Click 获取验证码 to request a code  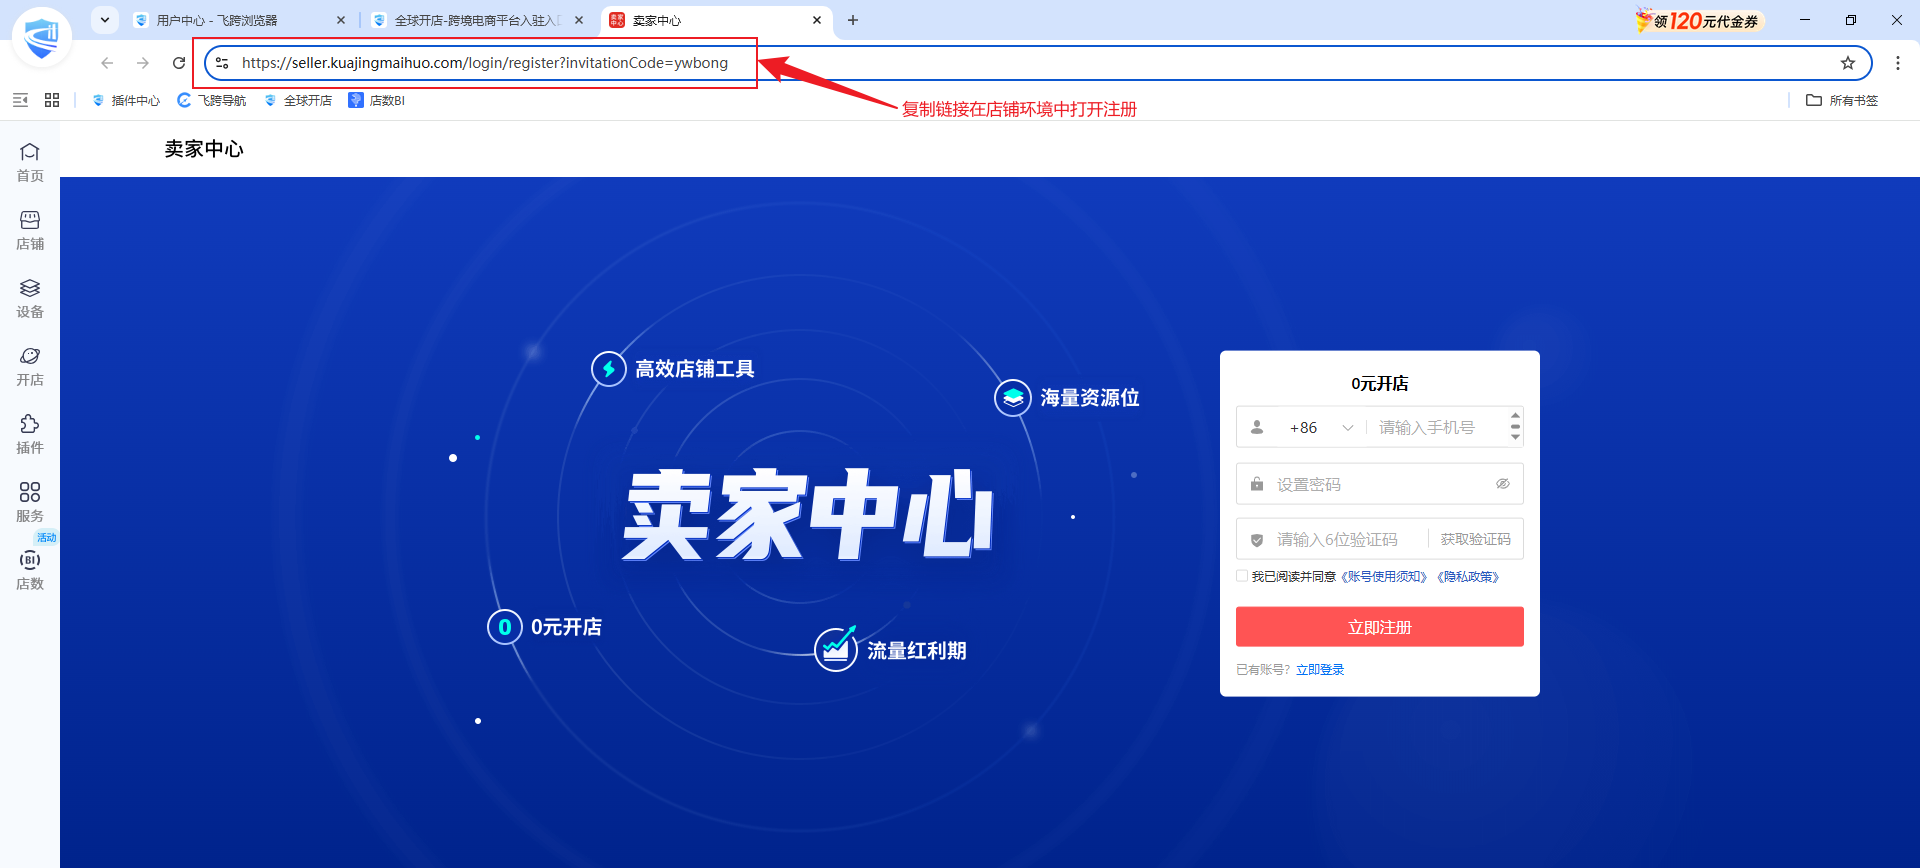click(1475, 539)
